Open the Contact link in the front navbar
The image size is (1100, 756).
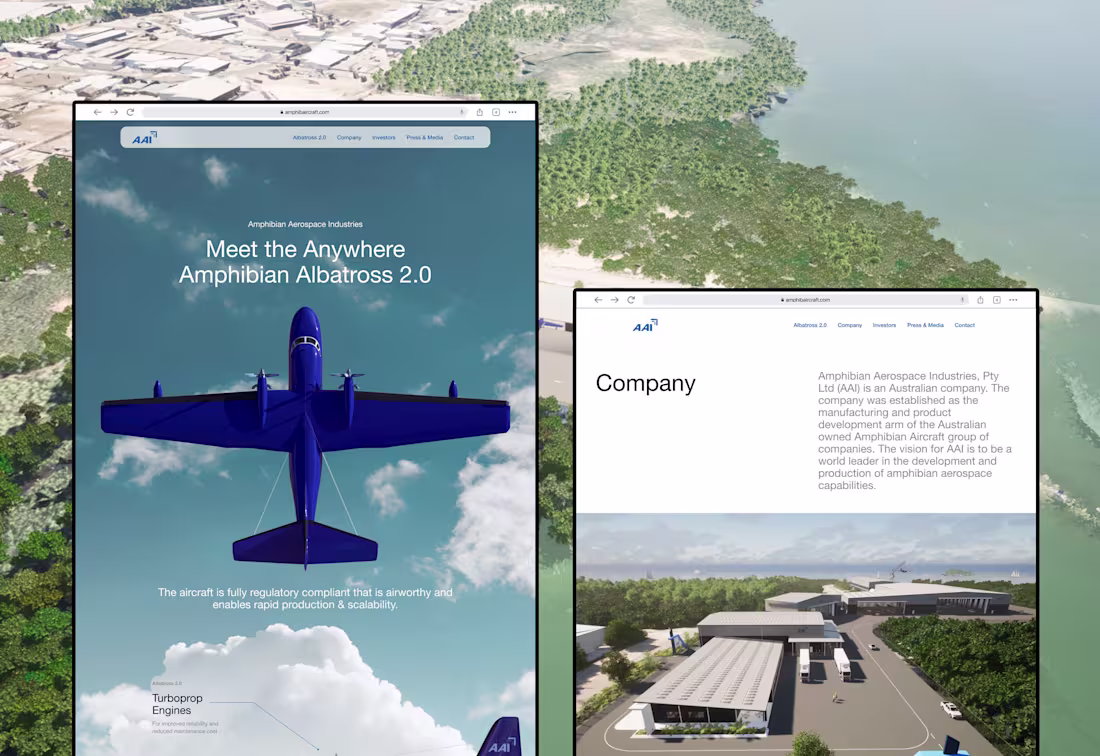click(x=464, y=137)
